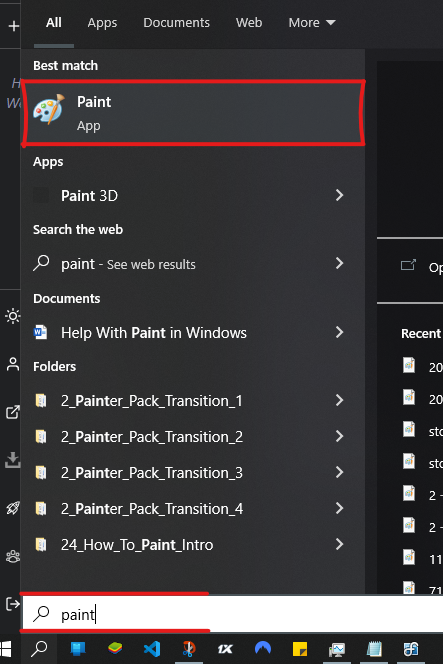Screen dimensions: 443x664
Task: Open the More filter dropdown
Action: [x=312, y=22]
